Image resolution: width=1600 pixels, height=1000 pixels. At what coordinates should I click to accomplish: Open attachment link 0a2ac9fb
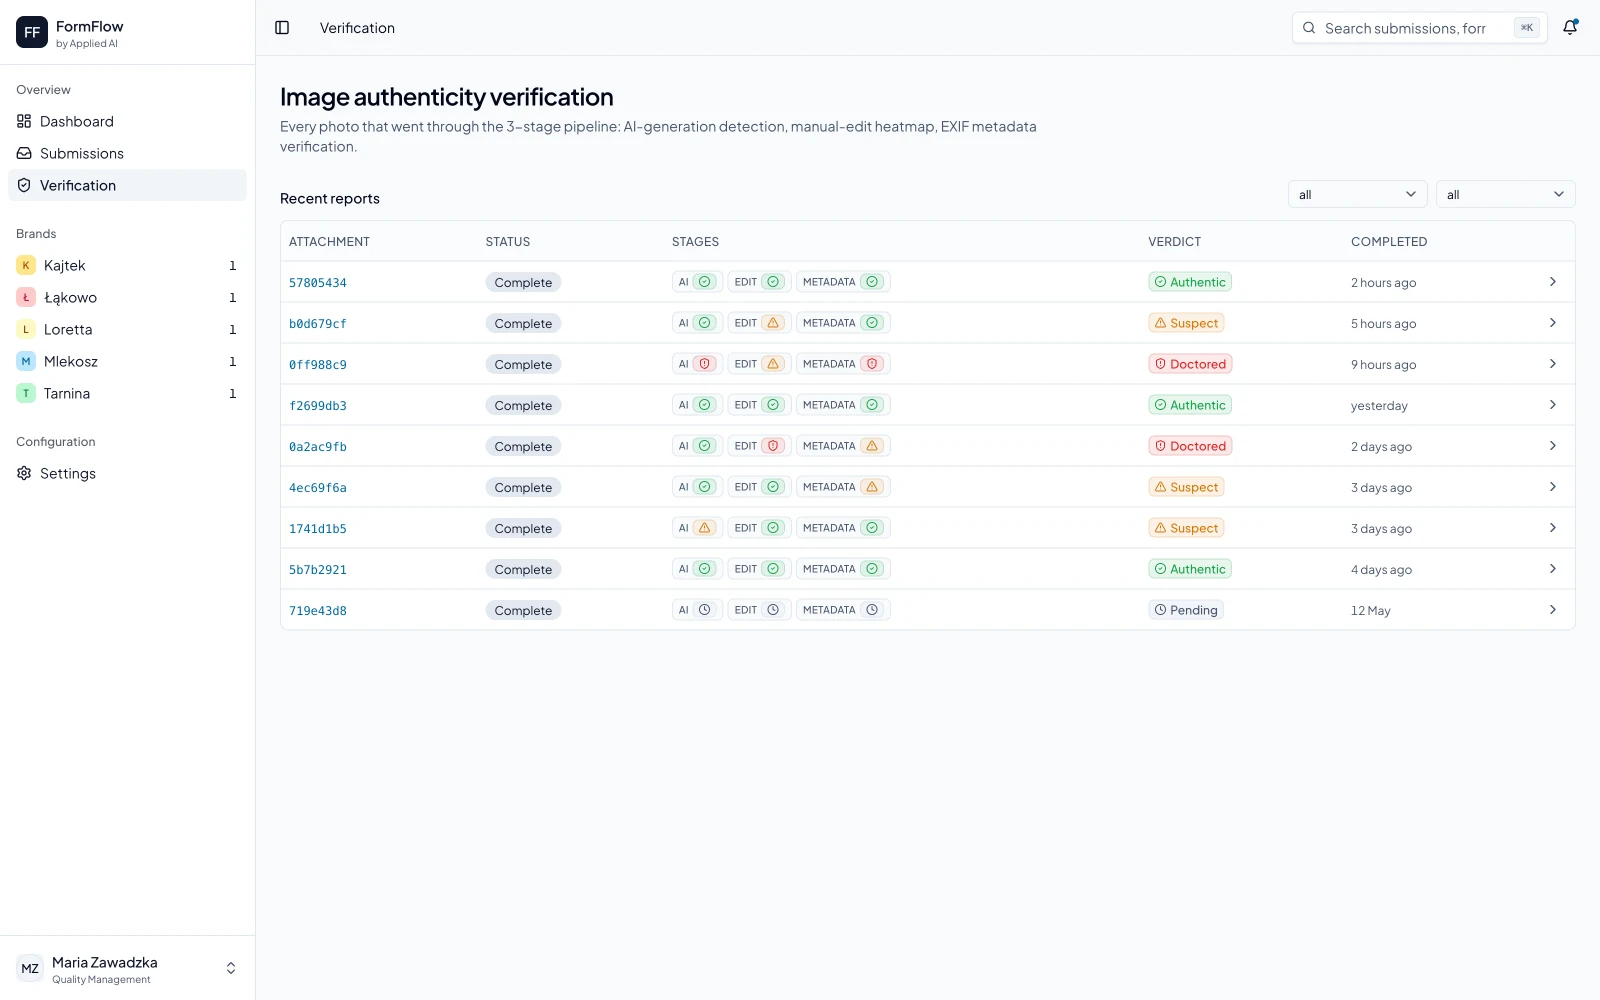(318, 447)
